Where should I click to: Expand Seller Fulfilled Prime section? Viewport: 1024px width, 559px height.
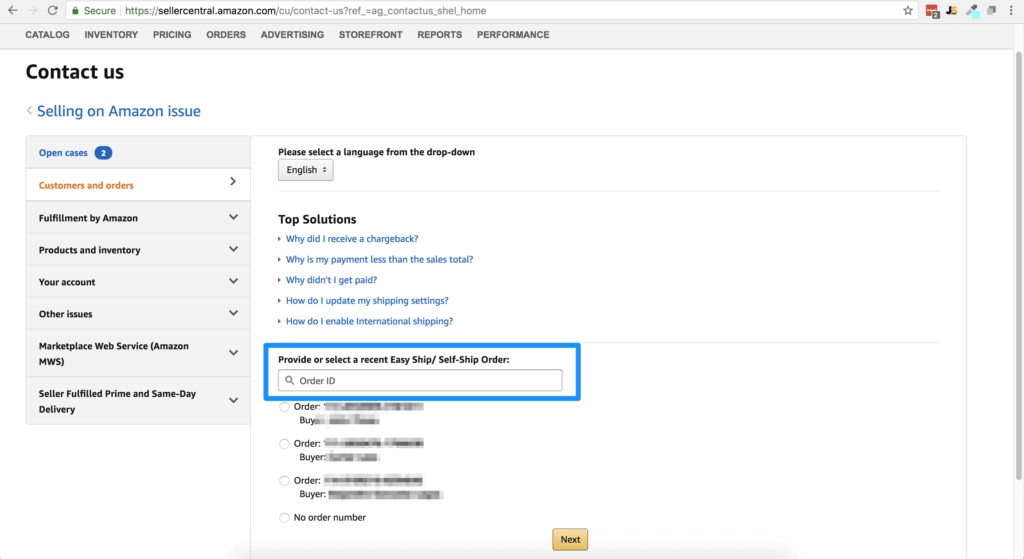click(138, 401)
